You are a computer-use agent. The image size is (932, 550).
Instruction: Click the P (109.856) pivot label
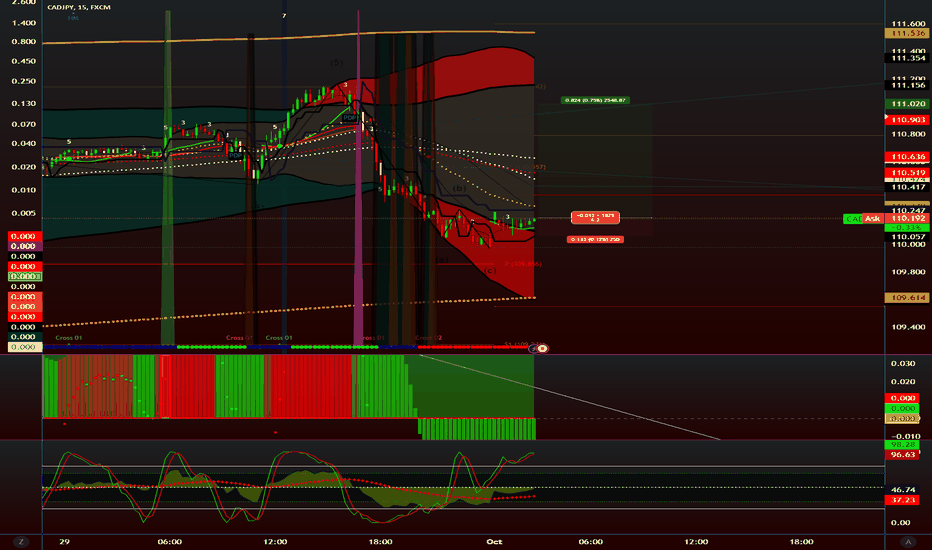[x=522, y=264]
